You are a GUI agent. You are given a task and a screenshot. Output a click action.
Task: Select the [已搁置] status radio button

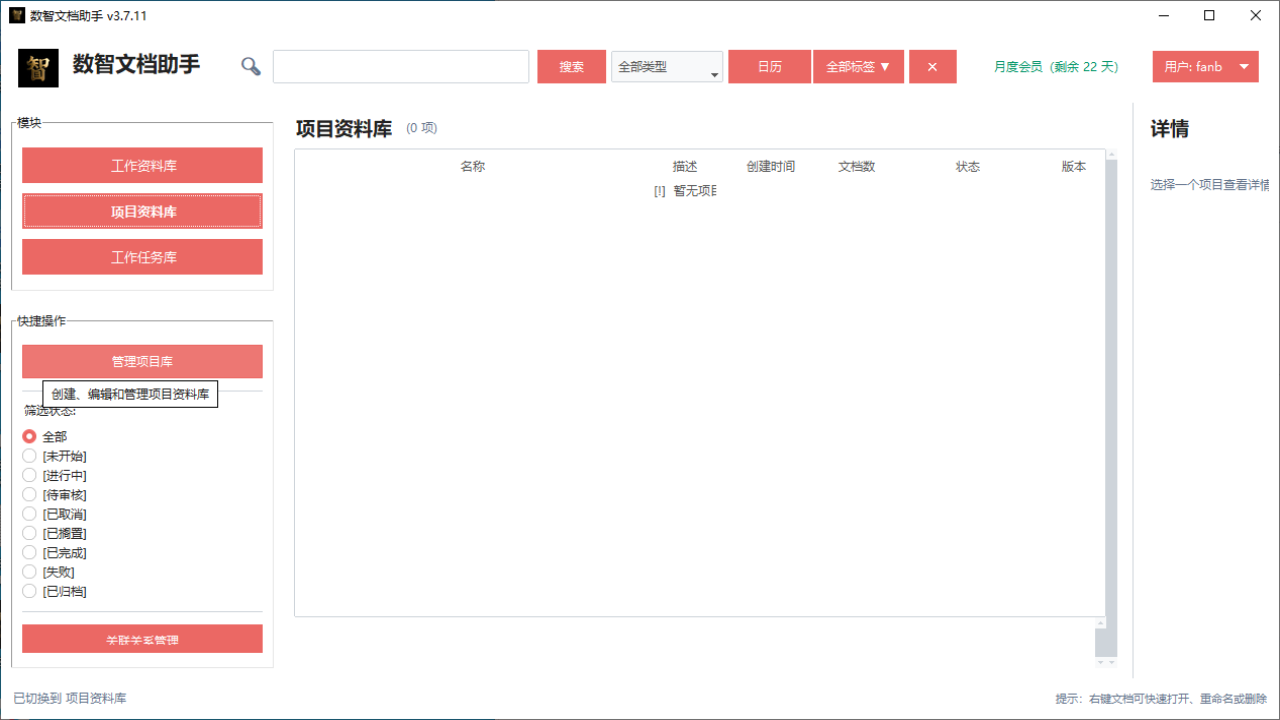pyautogui.click(x=29, y=533)
